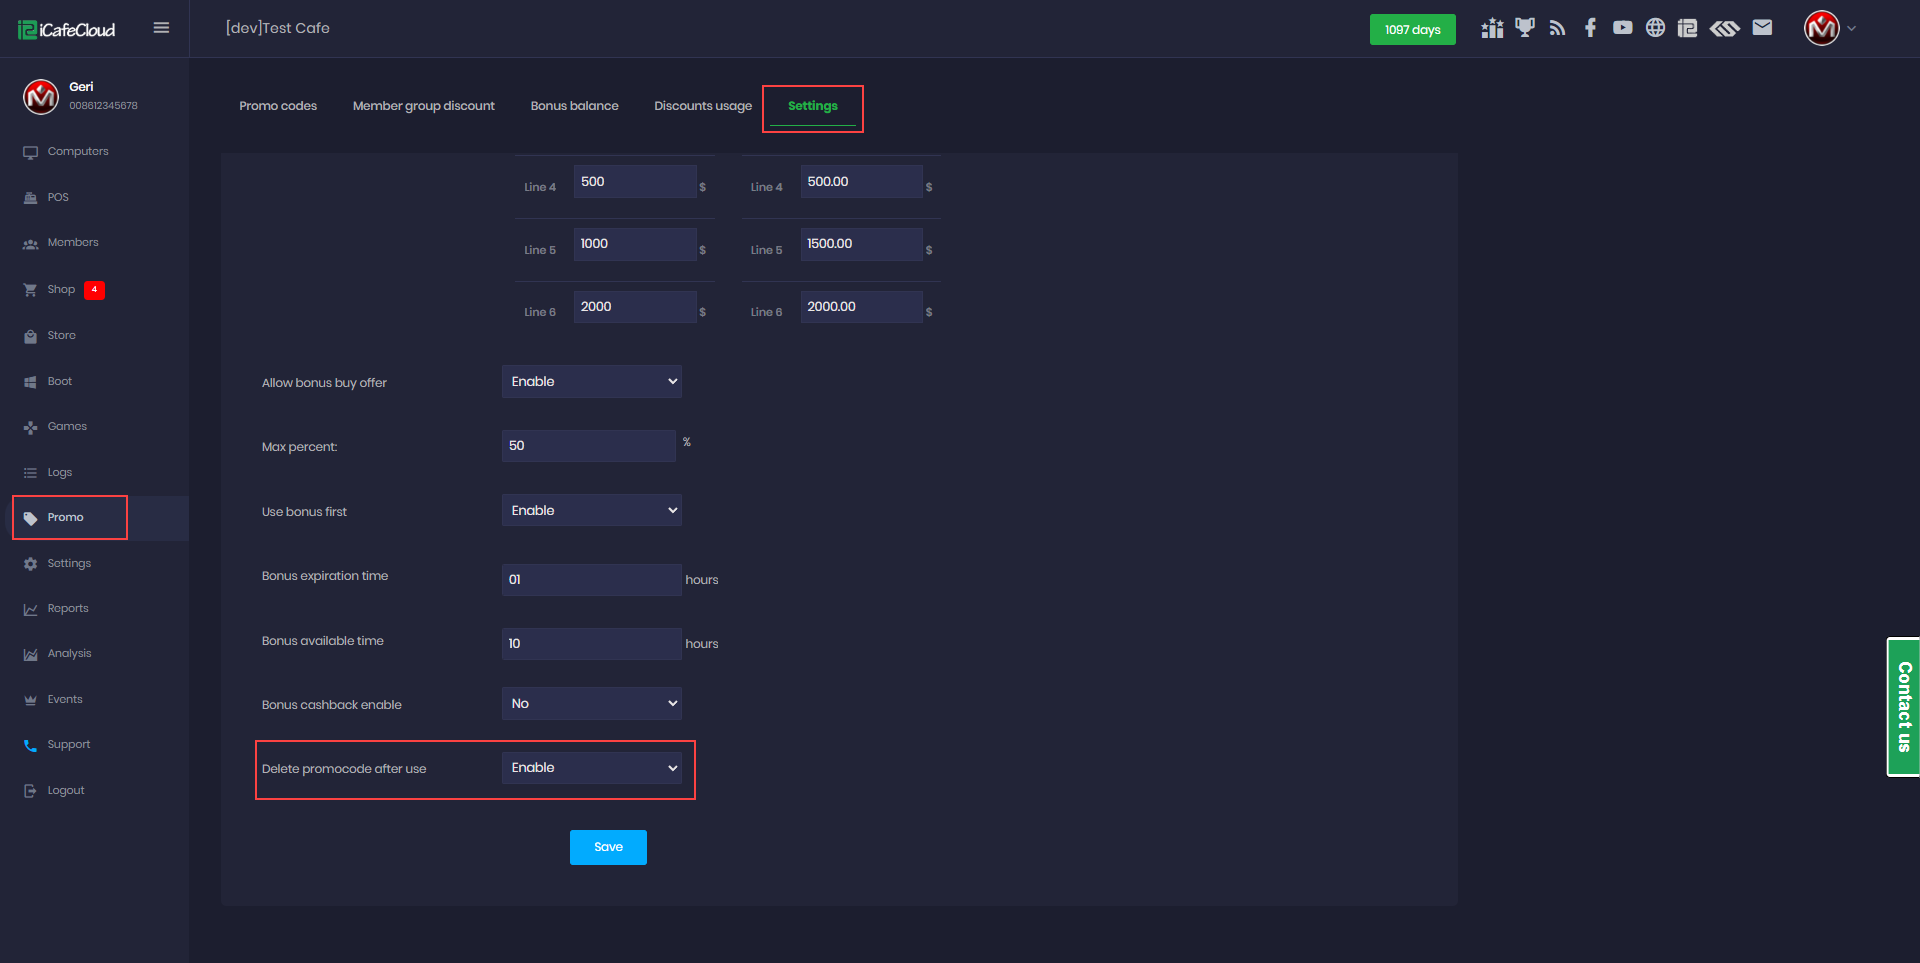Toggle the hamburger sidebar menu

(161, 28)
